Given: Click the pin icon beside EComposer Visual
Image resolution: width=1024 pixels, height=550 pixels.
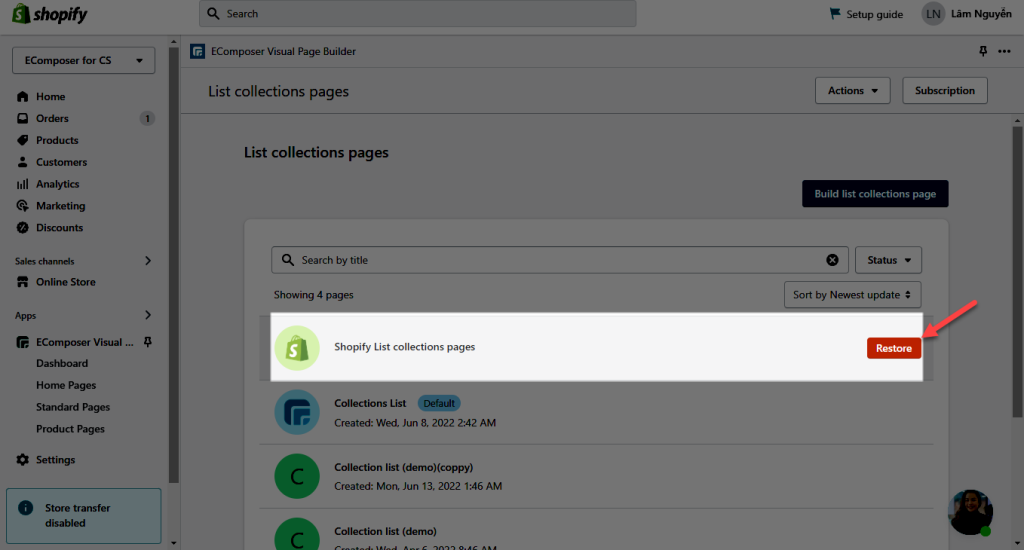Looking at the screenshot, I should tap(148, 342).
